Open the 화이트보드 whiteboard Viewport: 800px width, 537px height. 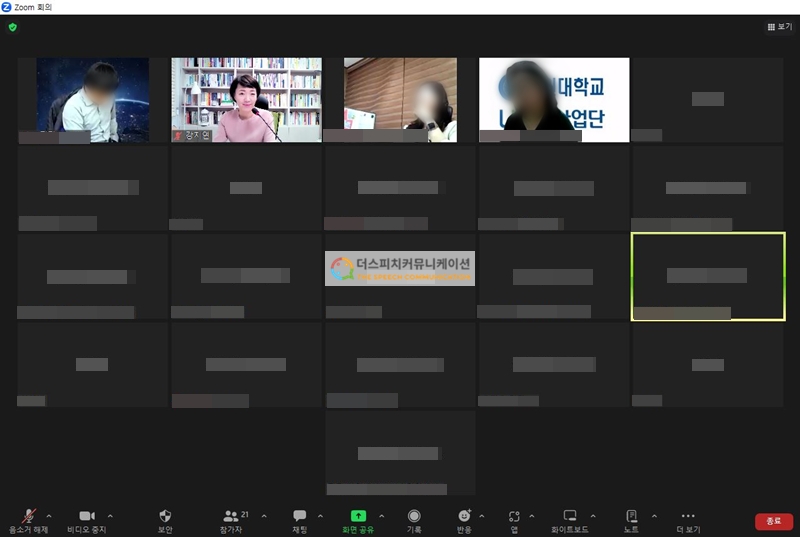[x=570, y=517]
